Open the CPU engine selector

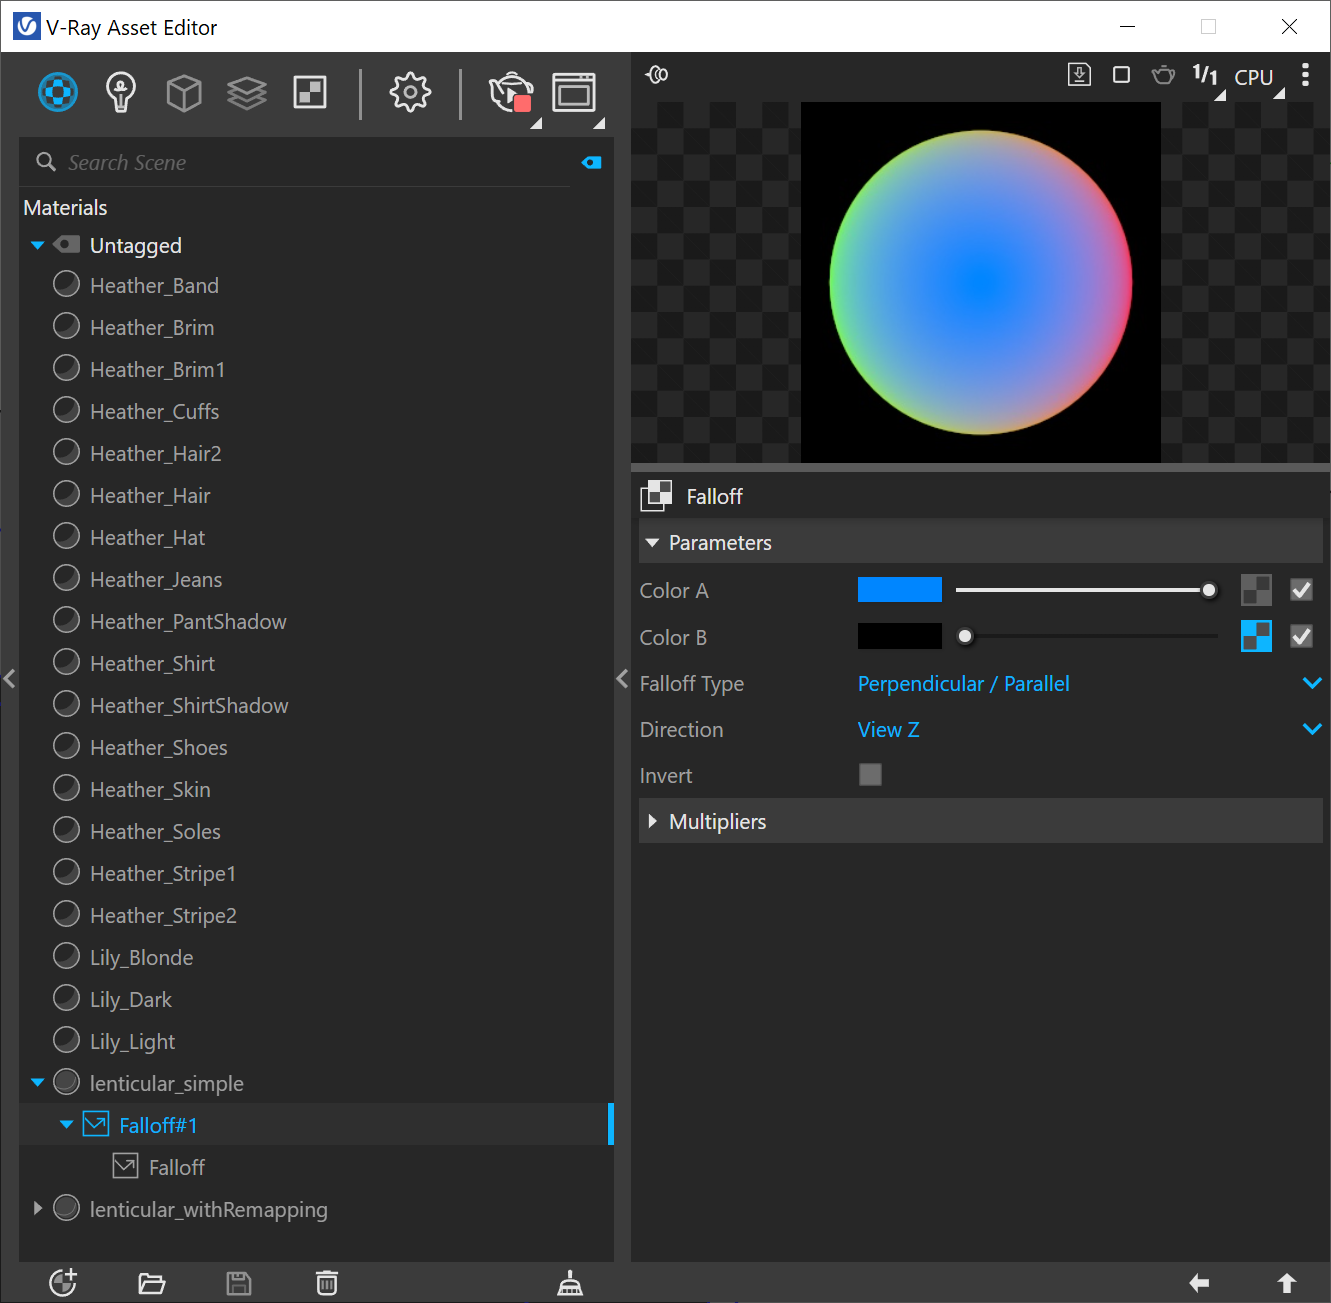1253,75
